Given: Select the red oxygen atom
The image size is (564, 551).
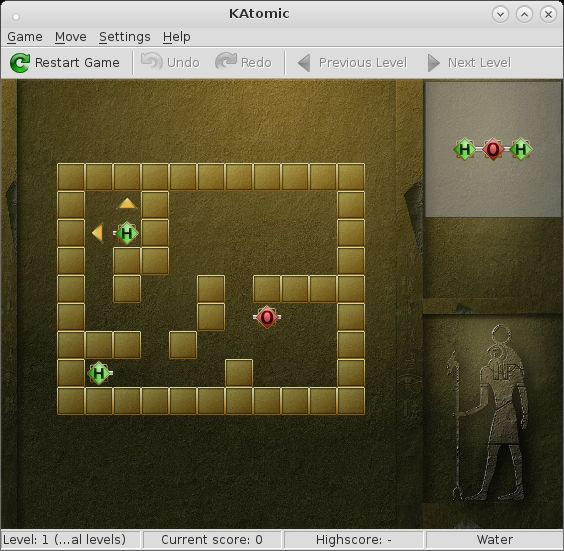Looking at the screenshot, I should click(267, 317).
